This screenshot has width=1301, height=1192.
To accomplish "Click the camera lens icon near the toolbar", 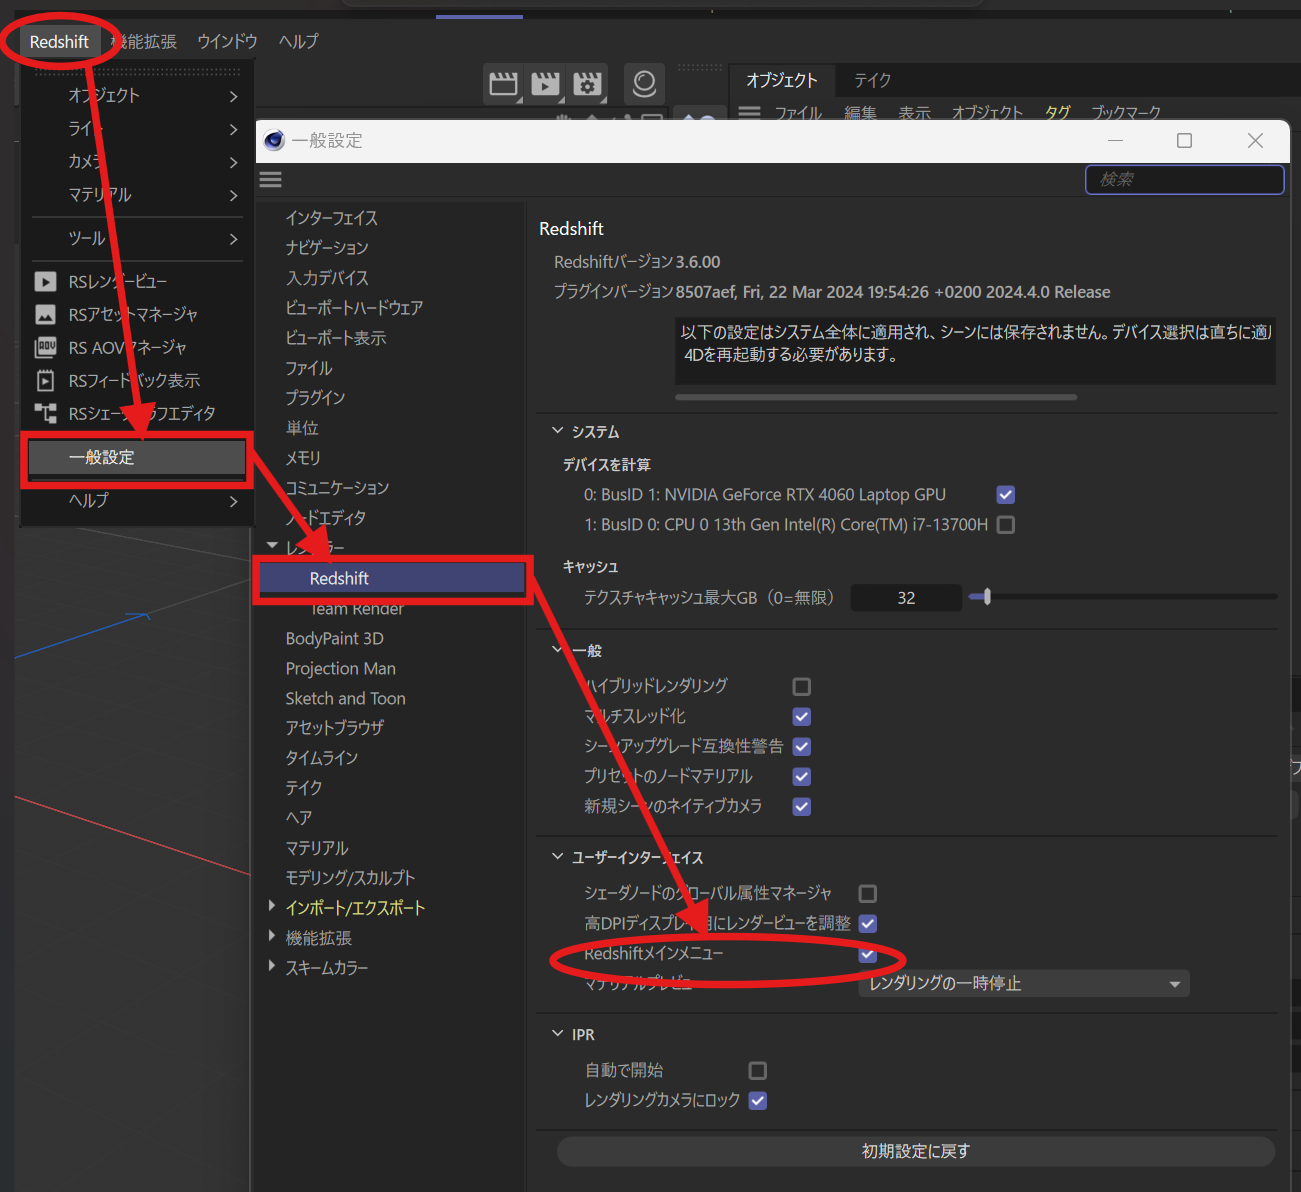I will pos(644,84).
